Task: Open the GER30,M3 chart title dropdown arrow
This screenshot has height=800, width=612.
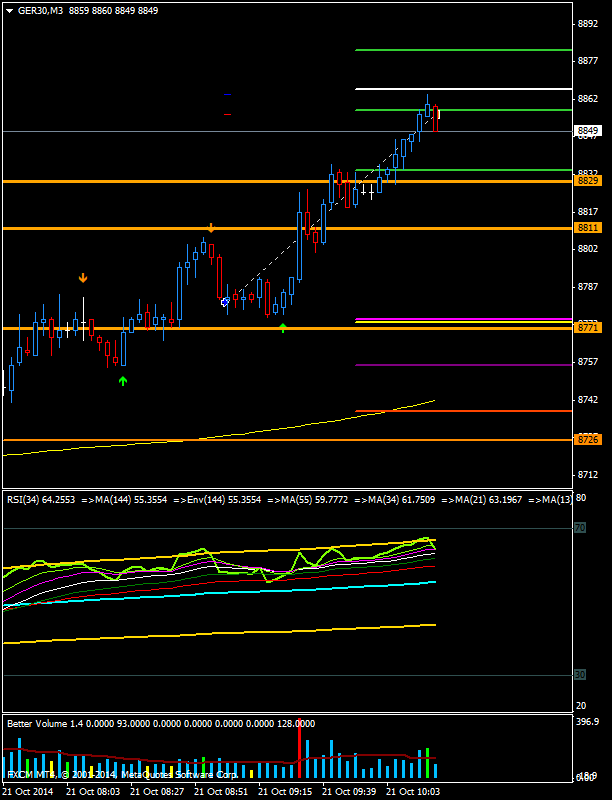Action: [9, 9]
